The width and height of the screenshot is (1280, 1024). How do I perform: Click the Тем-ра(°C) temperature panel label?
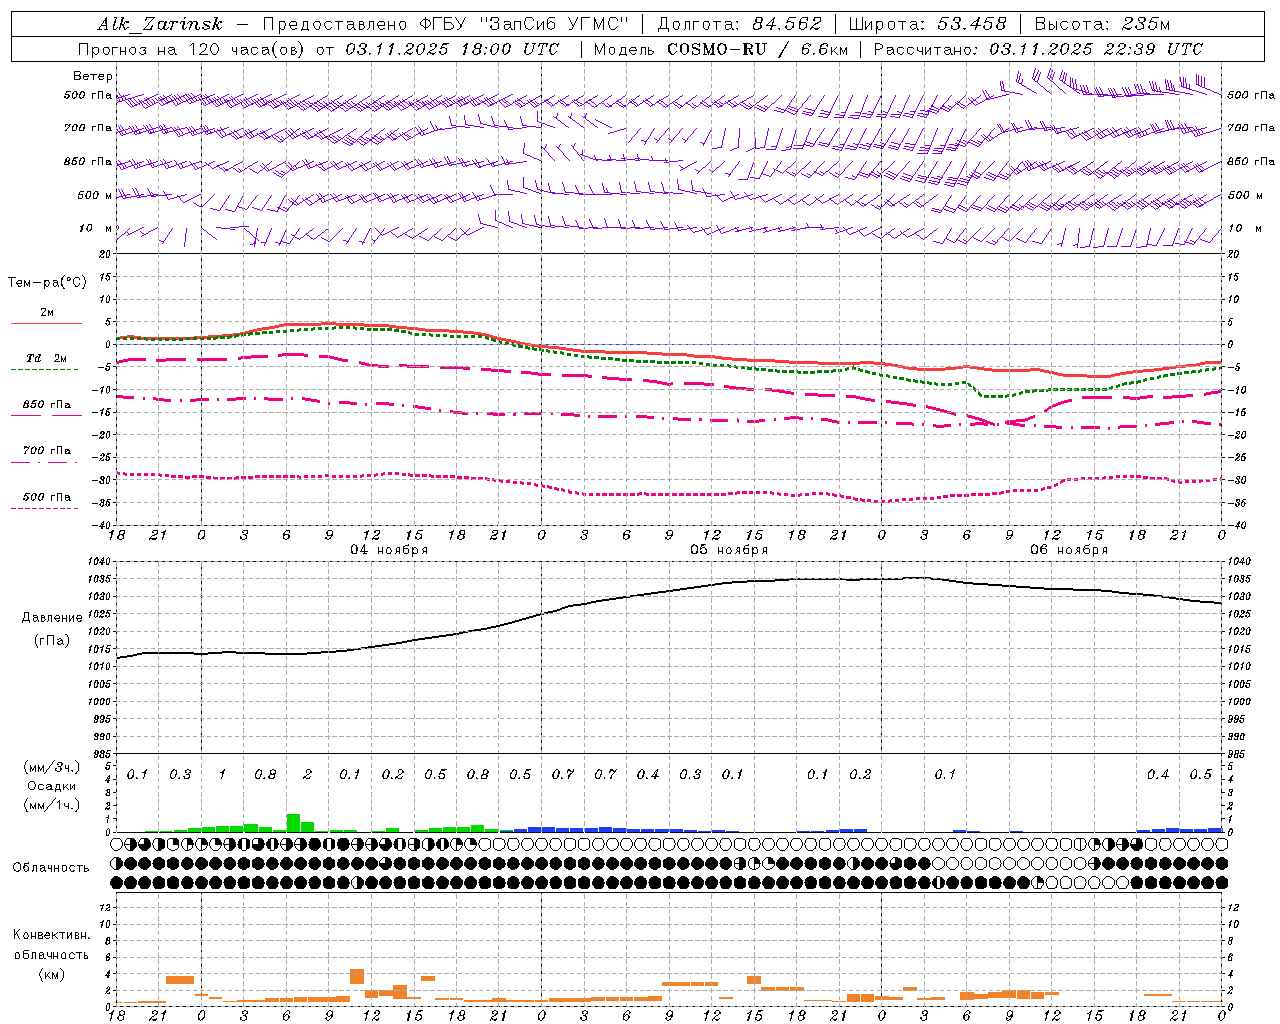[x=47, y=282]
